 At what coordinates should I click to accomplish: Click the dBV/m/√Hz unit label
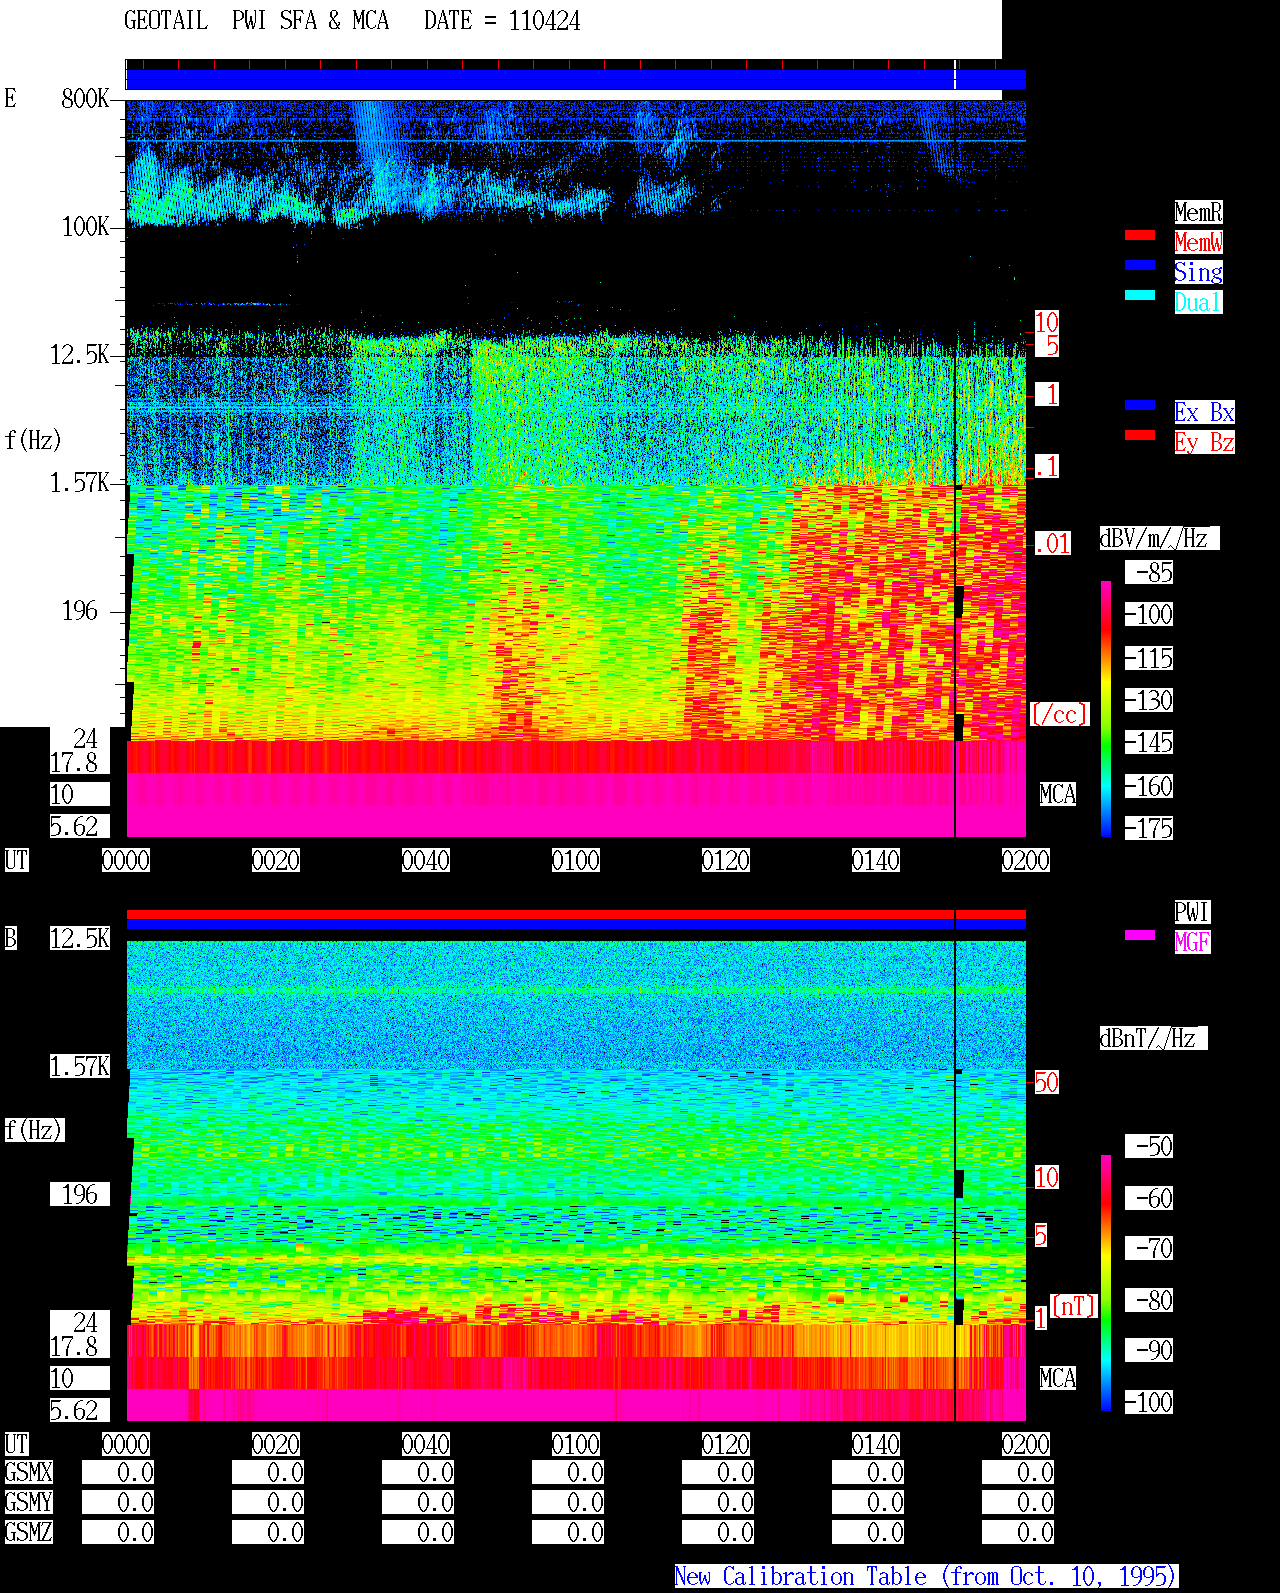[x=1159, y=538]
